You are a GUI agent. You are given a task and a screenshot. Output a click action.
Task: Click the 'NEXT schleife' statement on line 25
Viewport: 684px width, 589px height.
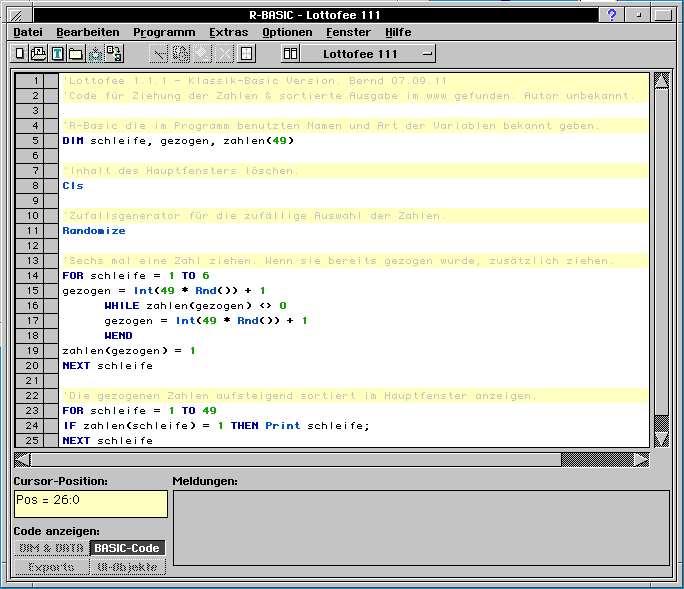click(108, 441)
